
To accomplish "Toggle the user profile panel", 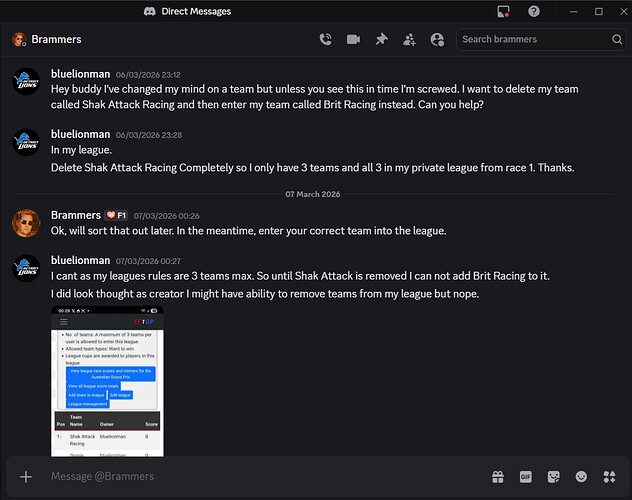I will tap(437, 40).
